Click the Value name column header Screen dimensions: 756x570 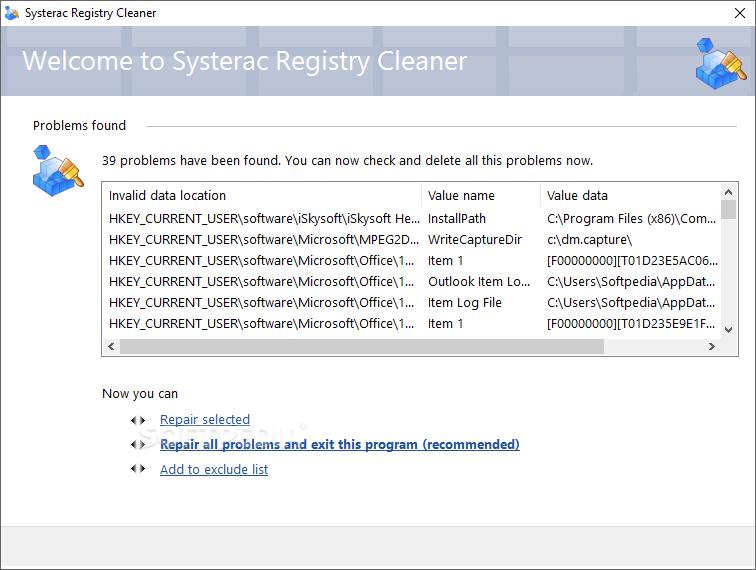(x=481, y=195)
